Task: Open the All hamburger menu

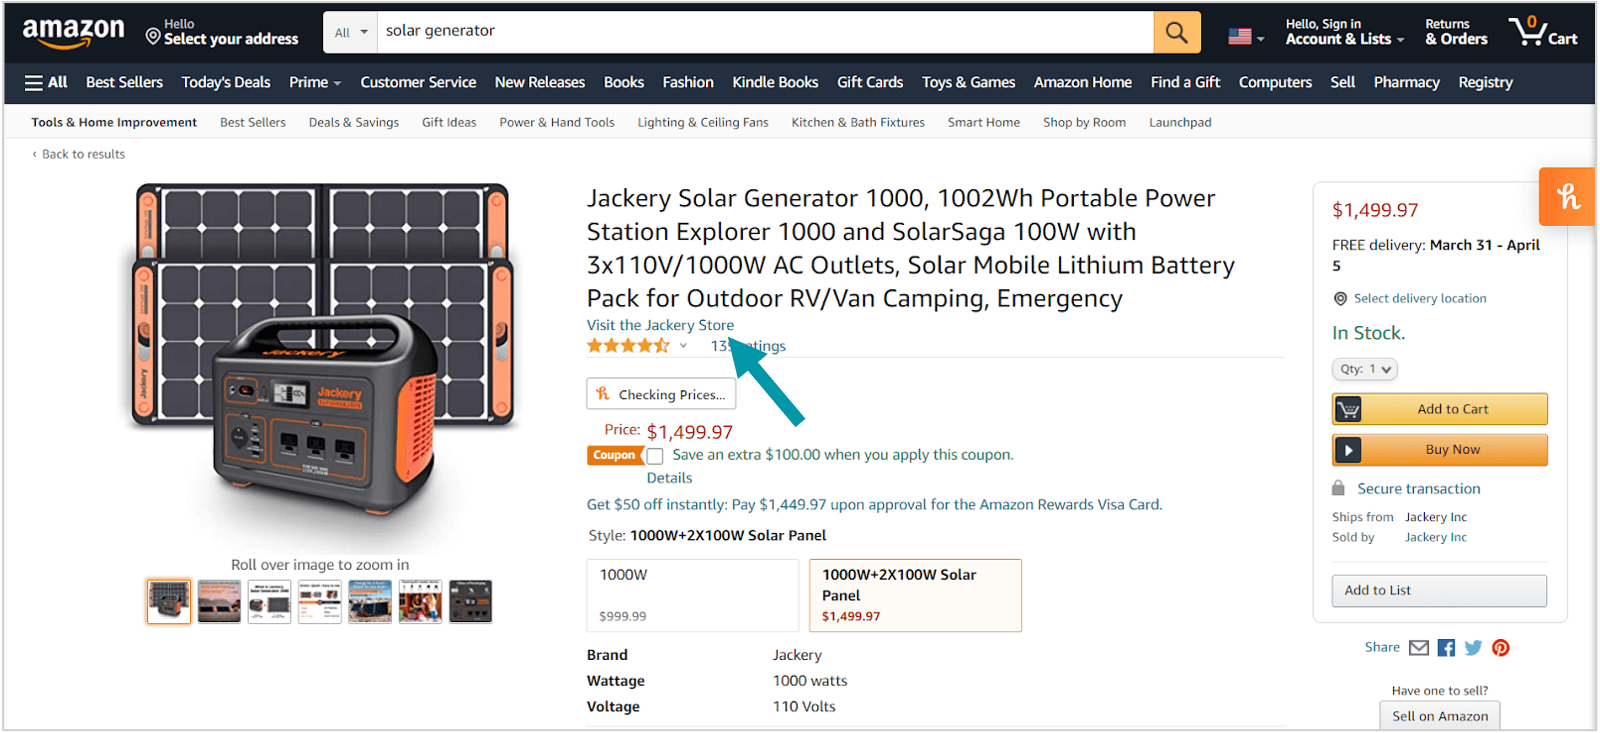Action: [46, 82]
